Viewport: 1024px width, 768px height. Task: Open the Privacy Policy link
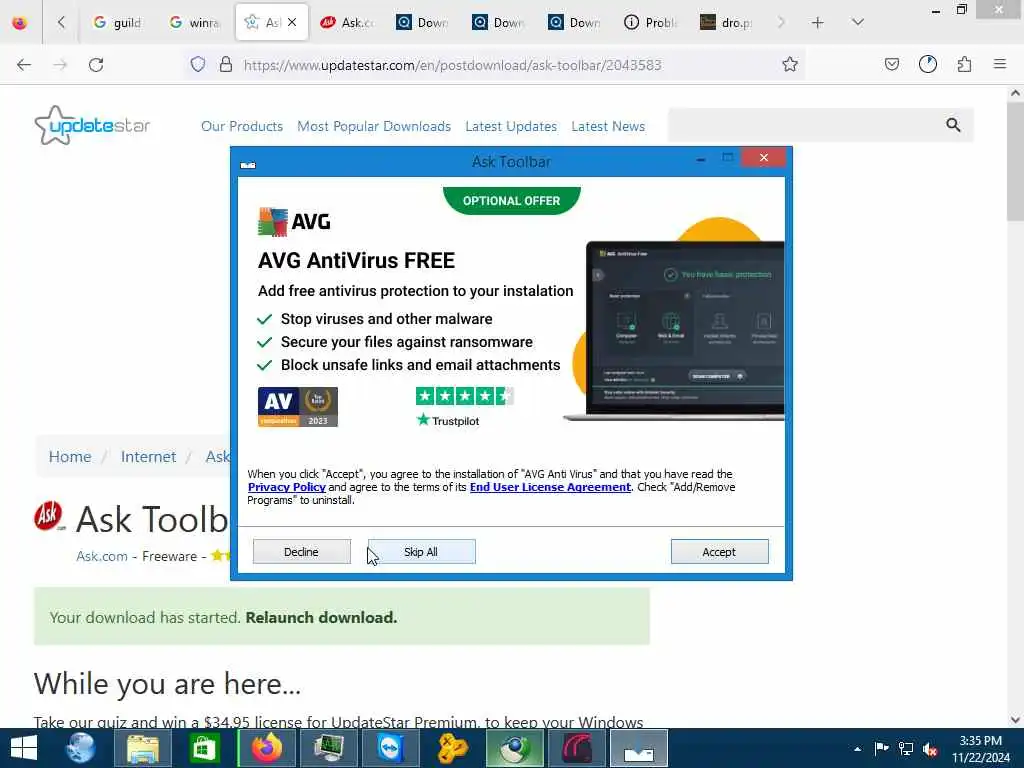[x=287, y=487]
